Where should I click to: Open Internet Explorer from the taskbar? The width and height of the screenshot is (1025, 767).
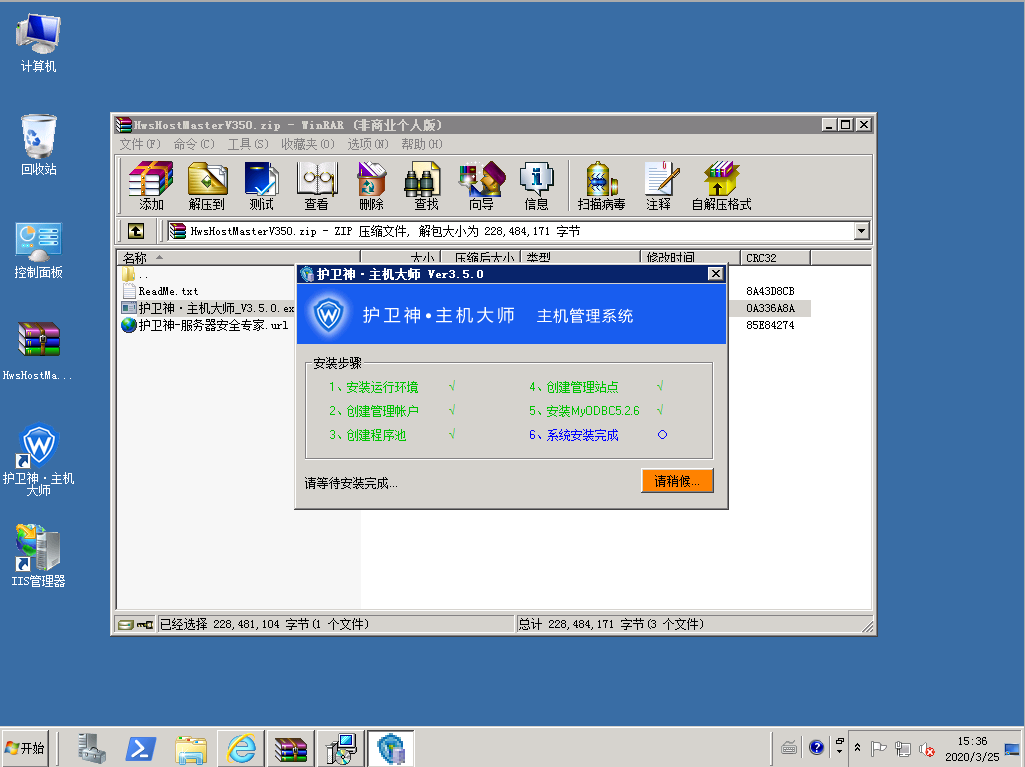[241, 748]
